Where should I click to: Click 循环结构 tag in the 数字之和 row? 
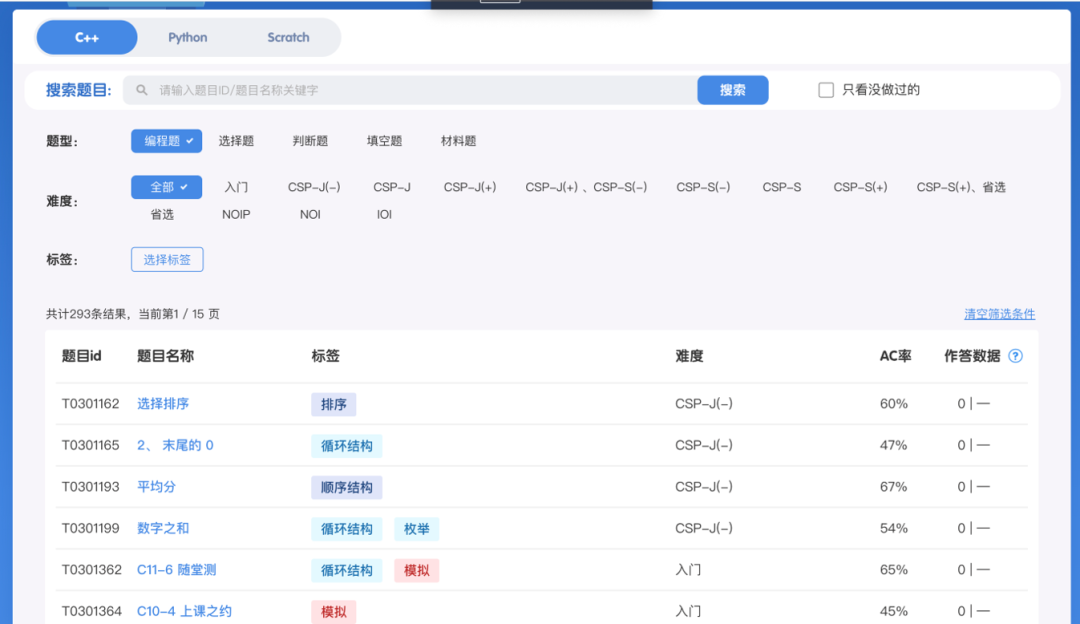[x=346, y=528]
